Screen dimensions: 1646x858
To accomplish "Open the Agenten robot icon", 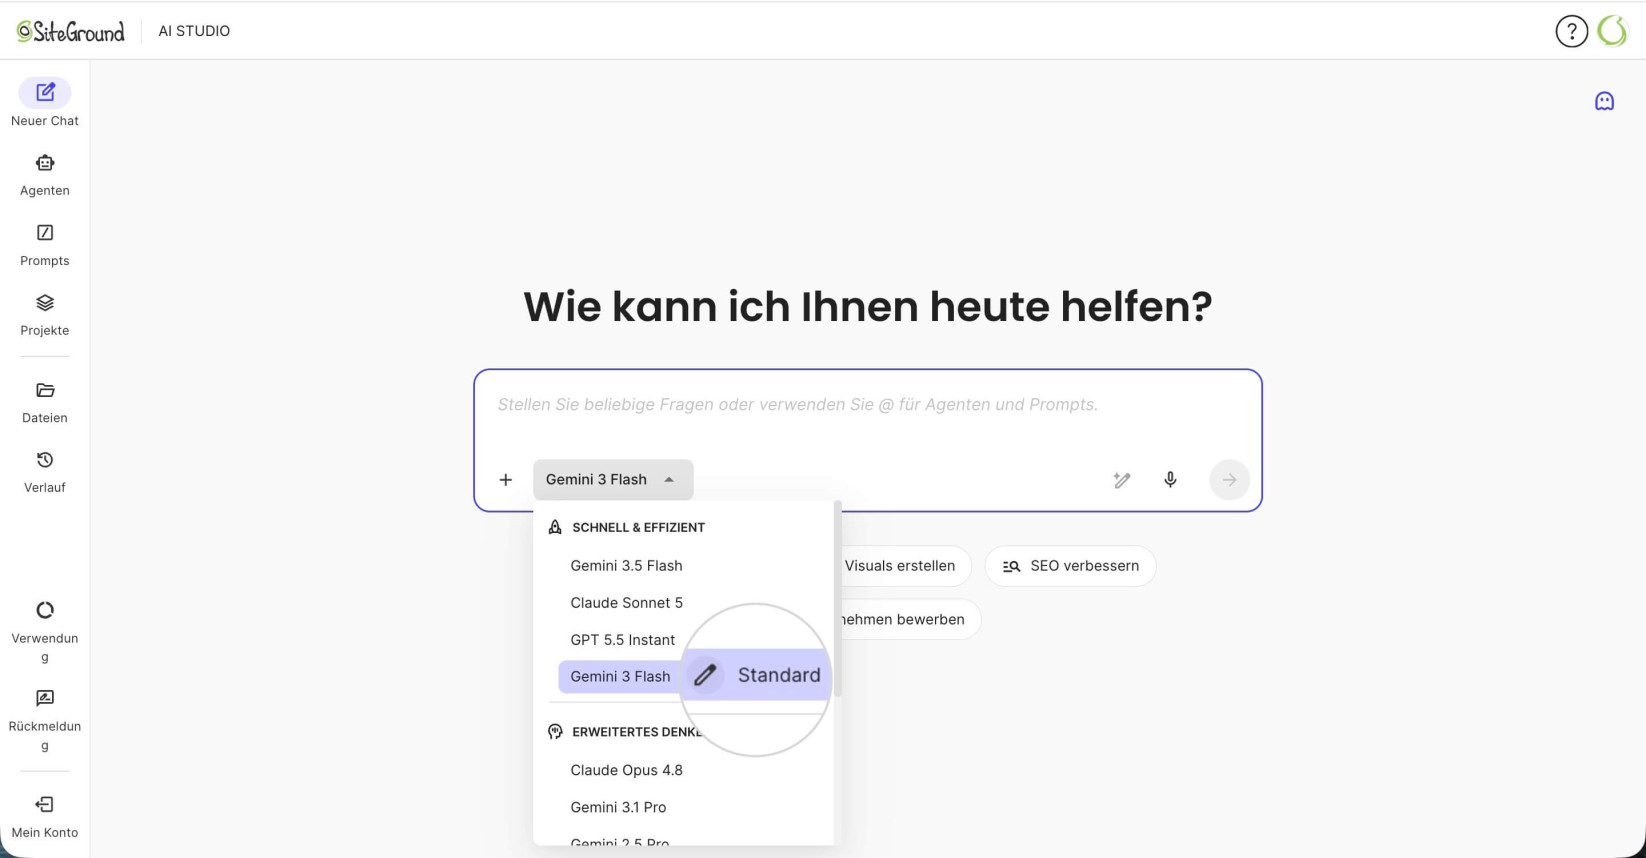I will 45,163.
